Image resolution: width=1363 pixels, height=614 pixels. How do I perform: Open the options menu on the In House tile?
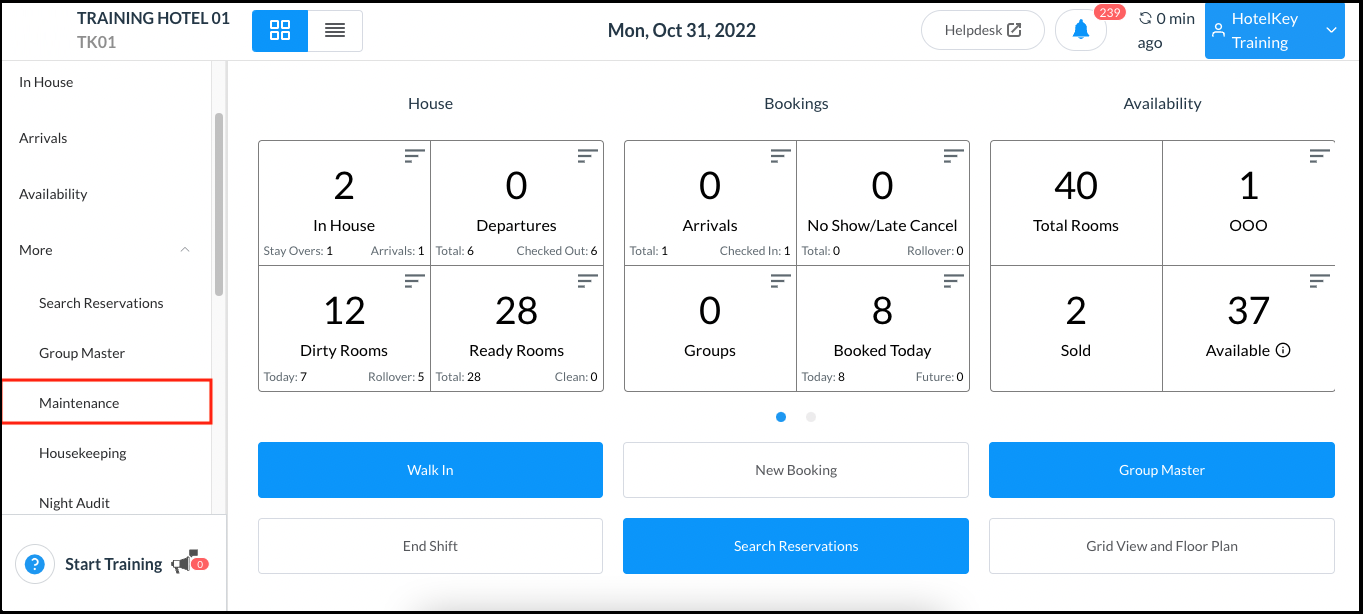413,155
